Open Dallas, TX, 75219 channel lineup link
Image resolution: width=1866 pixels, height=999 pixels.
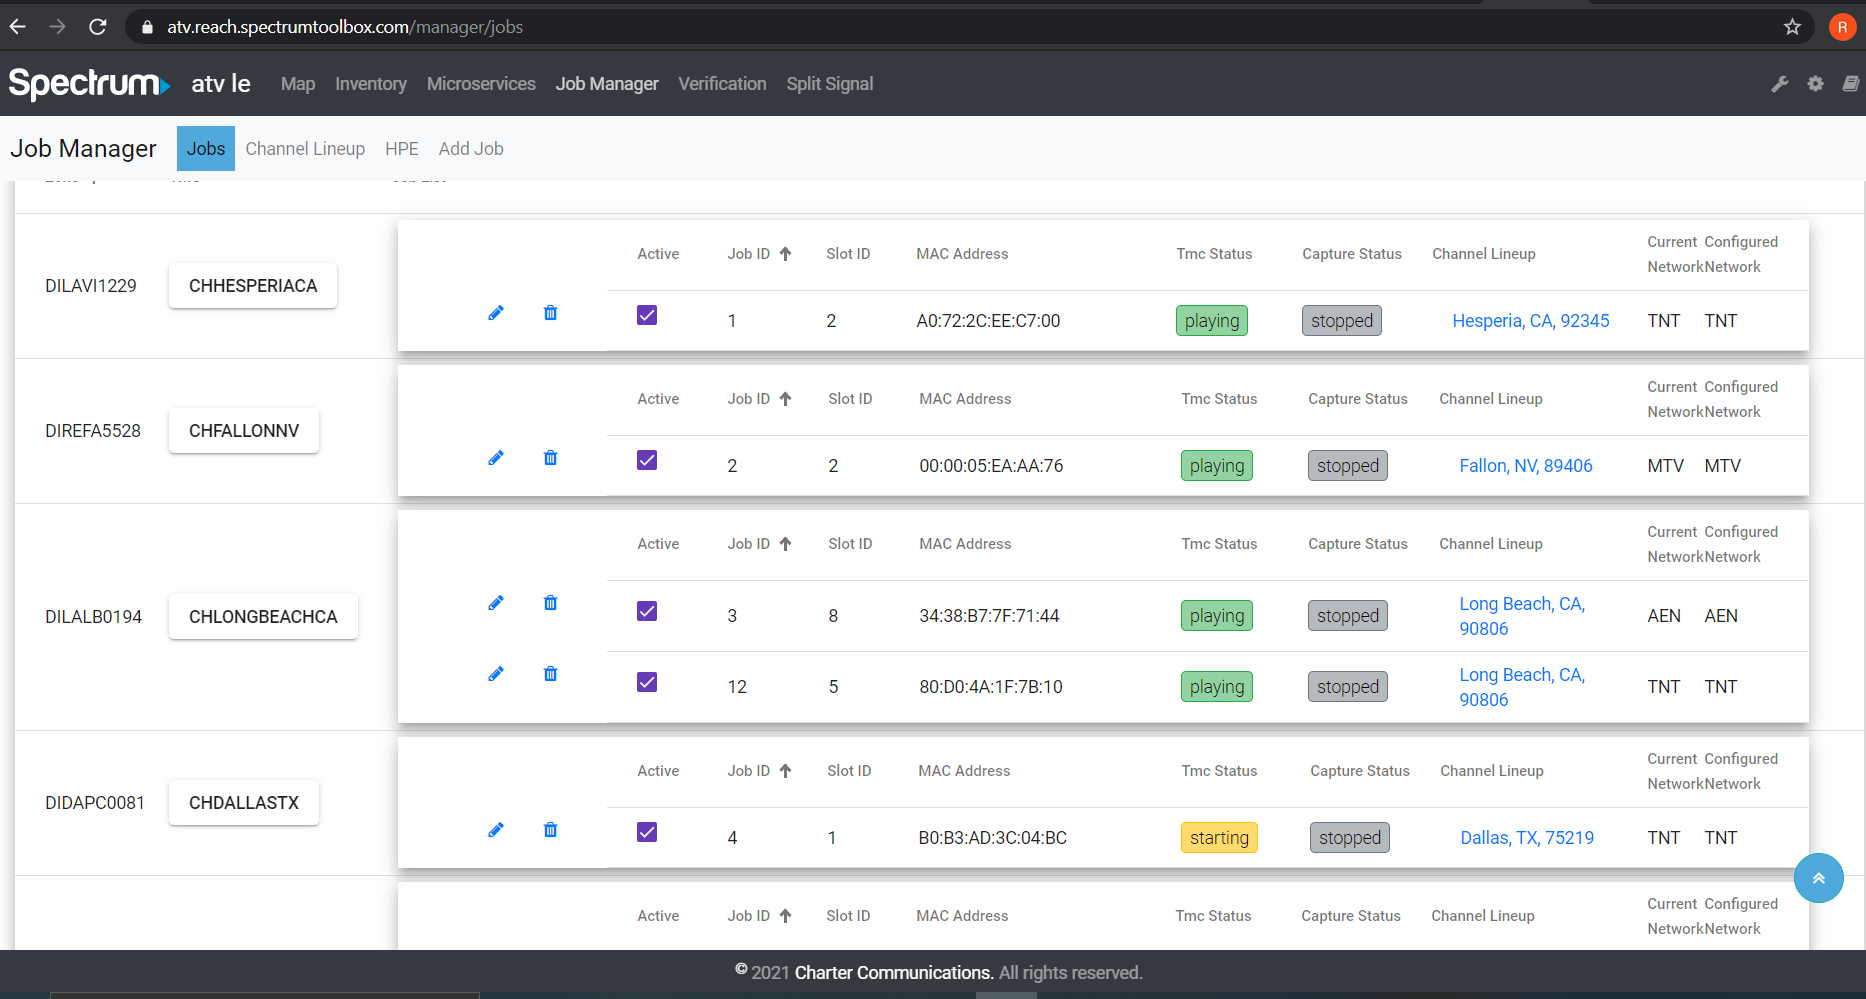(x=1527, y=838)
